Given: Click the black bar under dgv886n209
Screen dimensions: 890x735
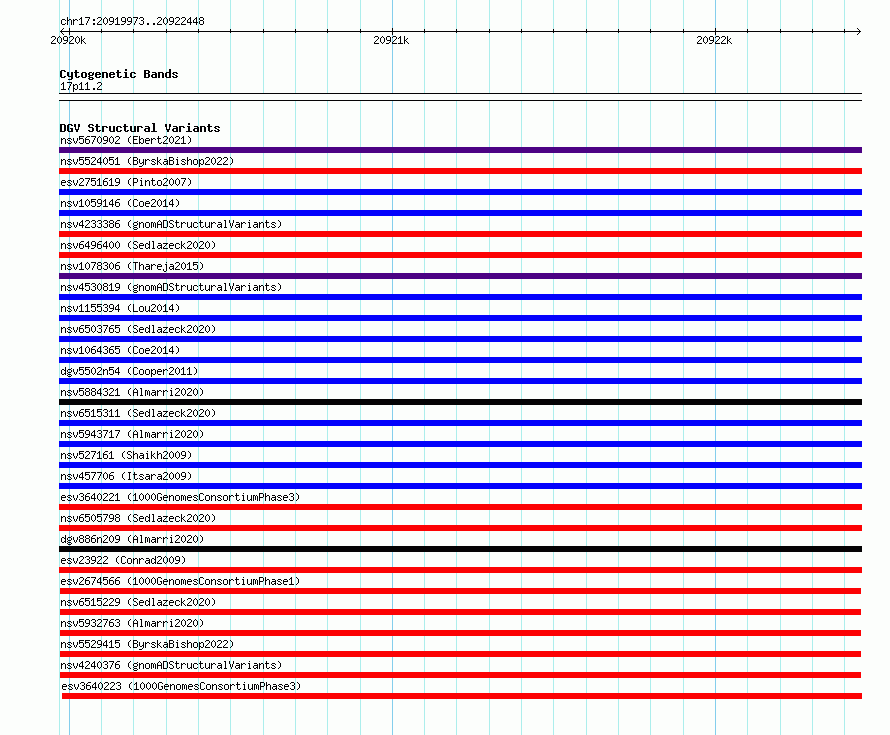Looking at the screenshot, I should coord(460,549).
